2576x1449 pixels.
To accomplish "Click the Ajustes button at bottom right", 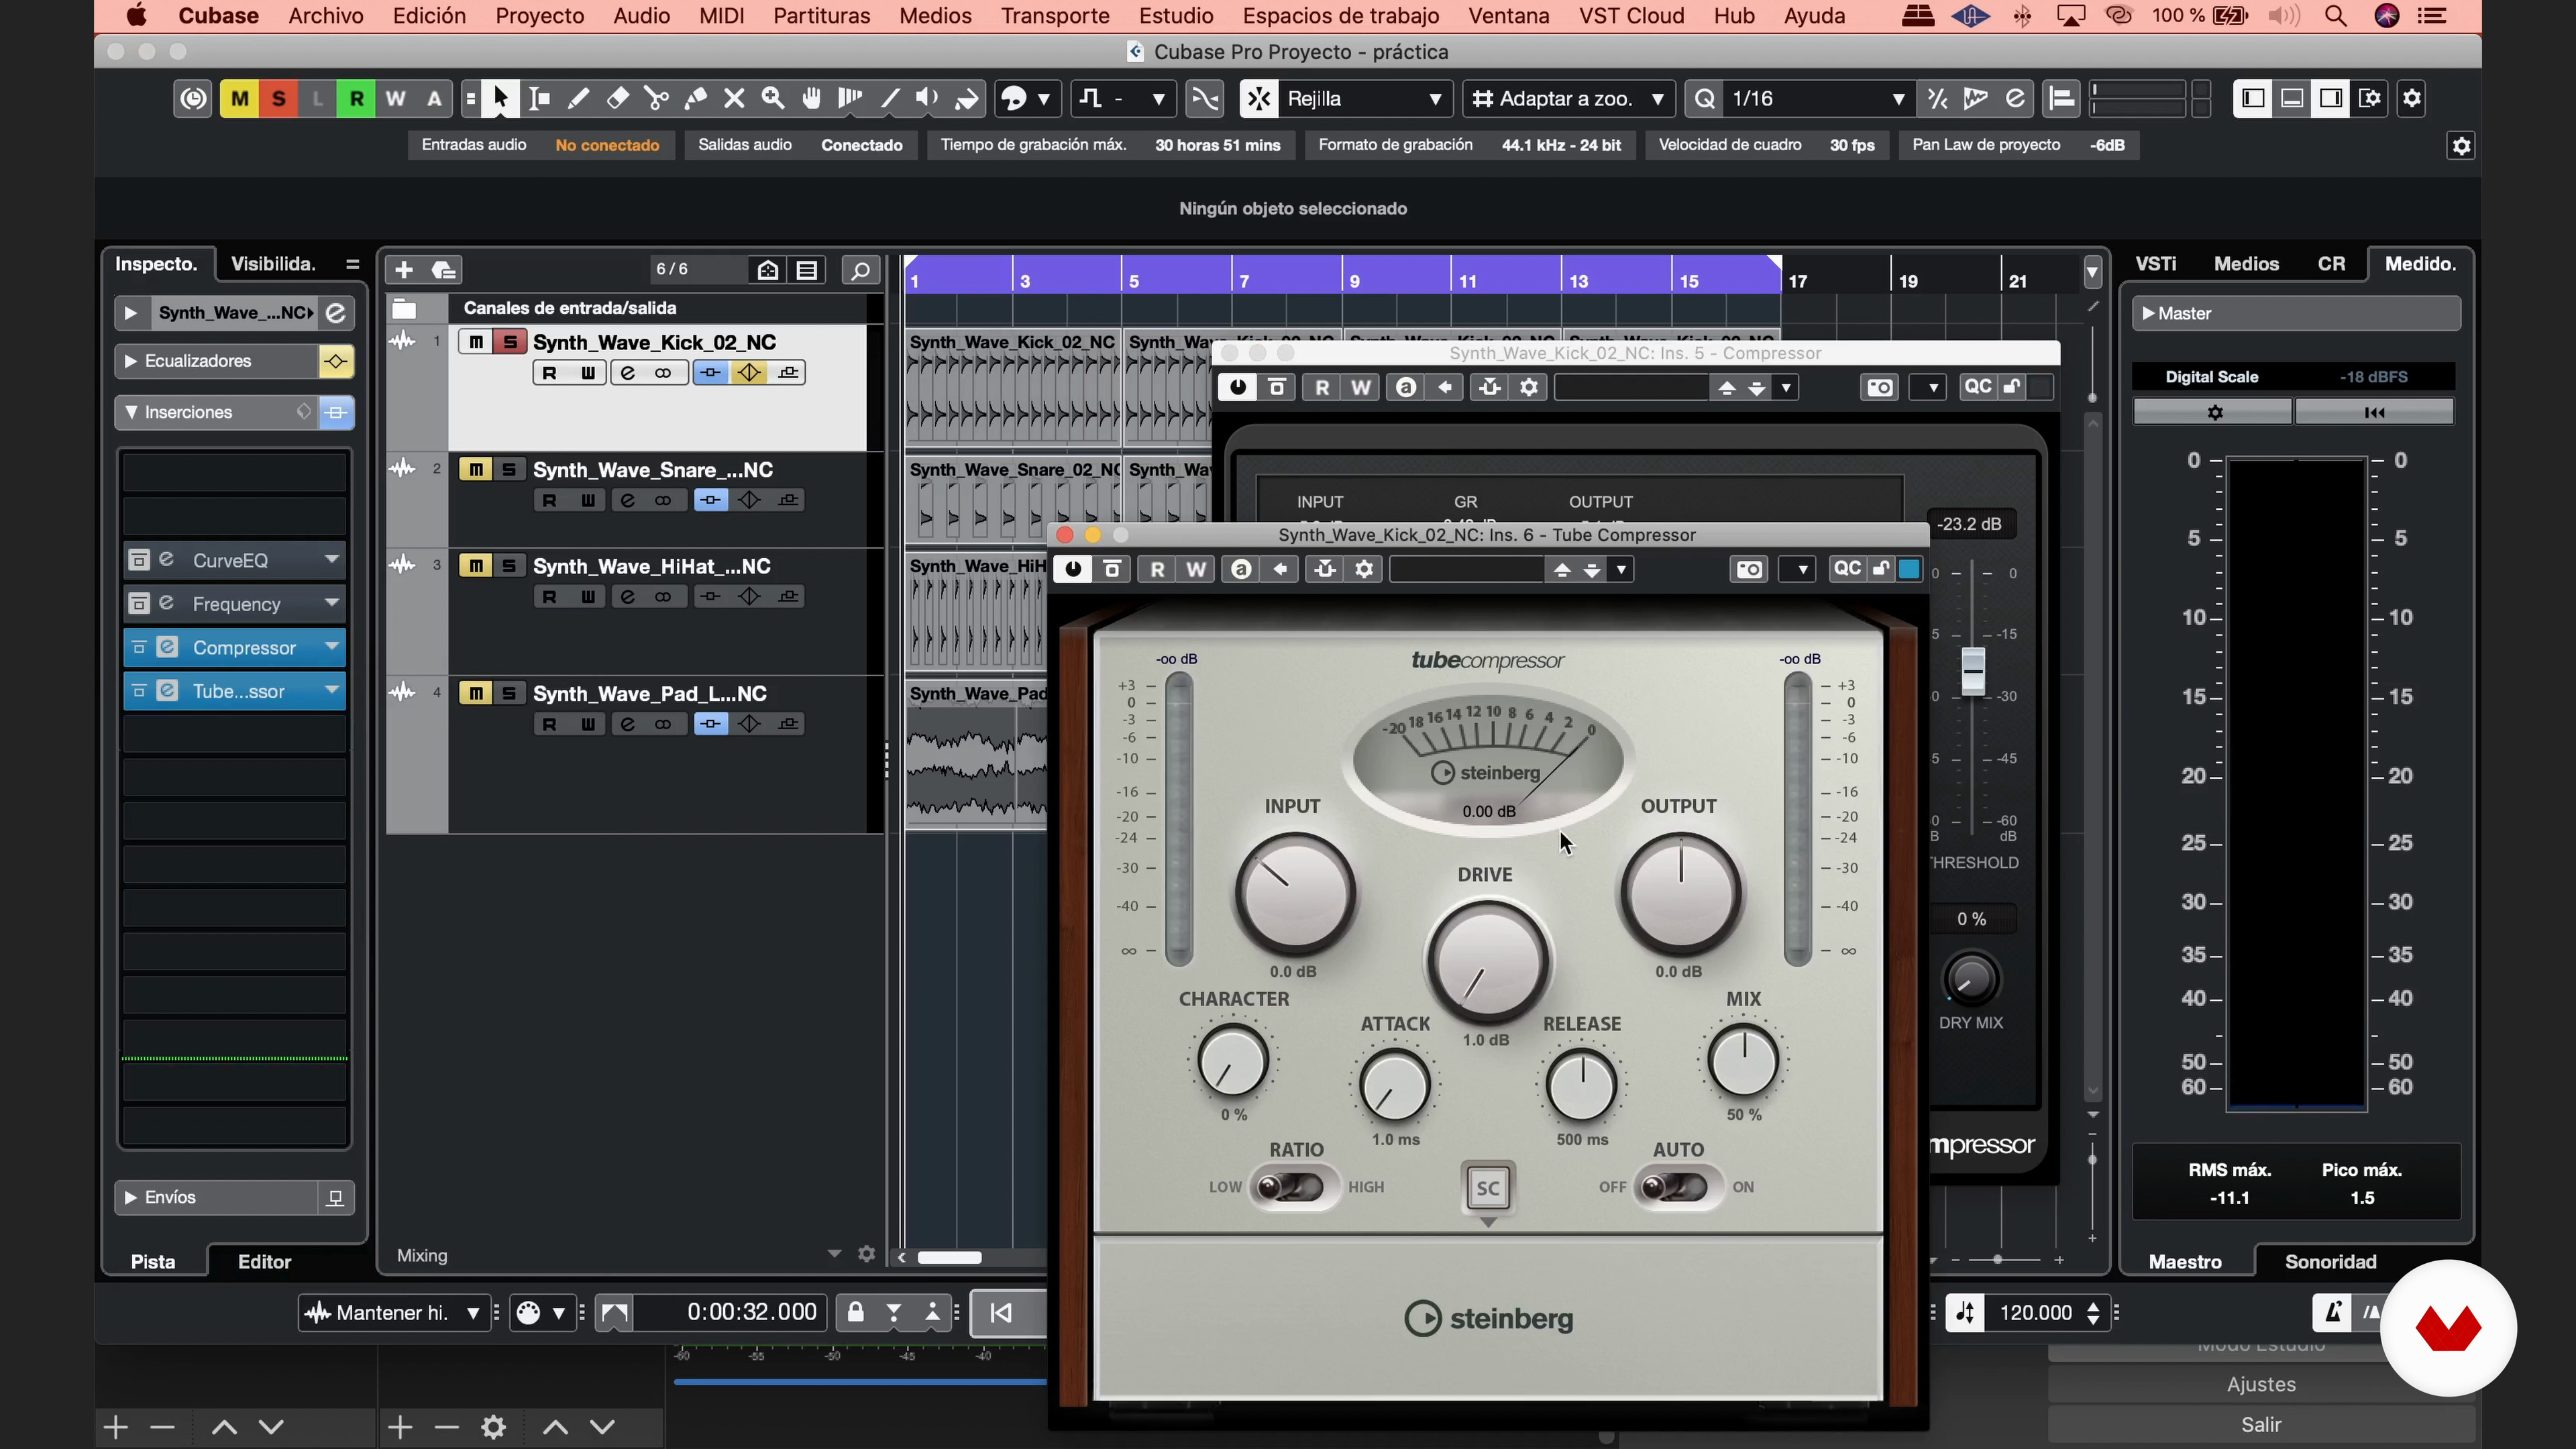I will pos(2261,1385).
